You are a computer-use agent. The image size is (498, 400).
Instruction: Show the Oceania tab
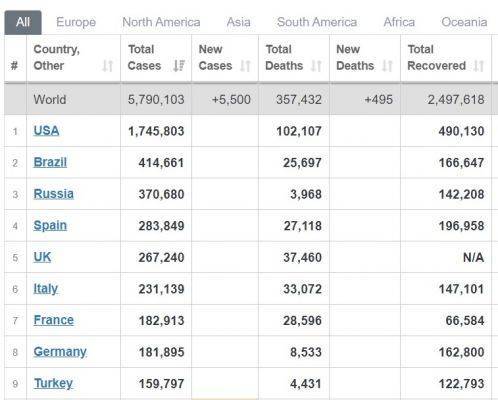[464, 22]
